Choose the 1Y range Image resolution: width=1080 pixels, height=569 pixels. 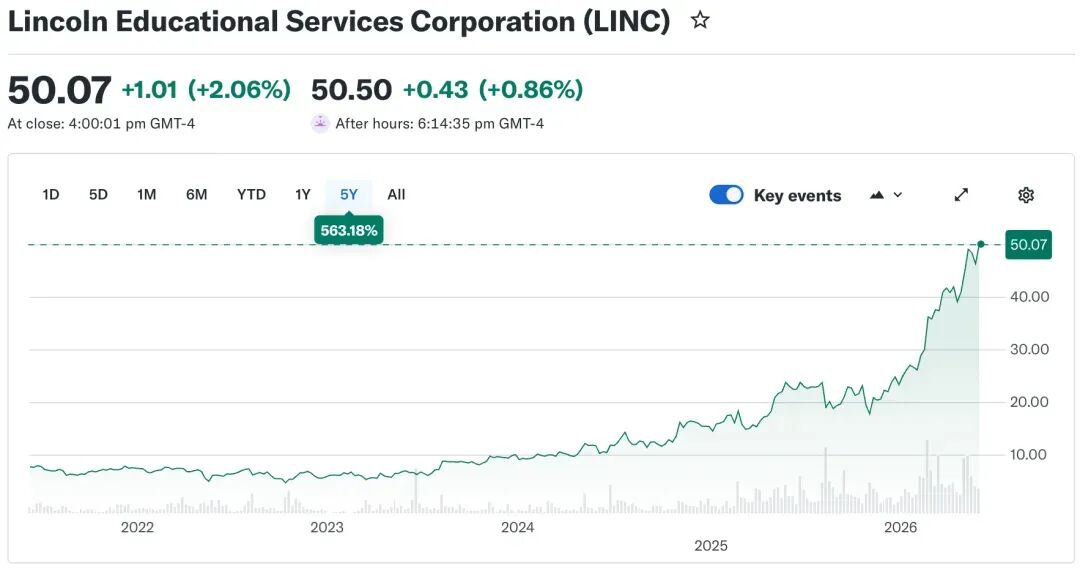tap(302, 194)
